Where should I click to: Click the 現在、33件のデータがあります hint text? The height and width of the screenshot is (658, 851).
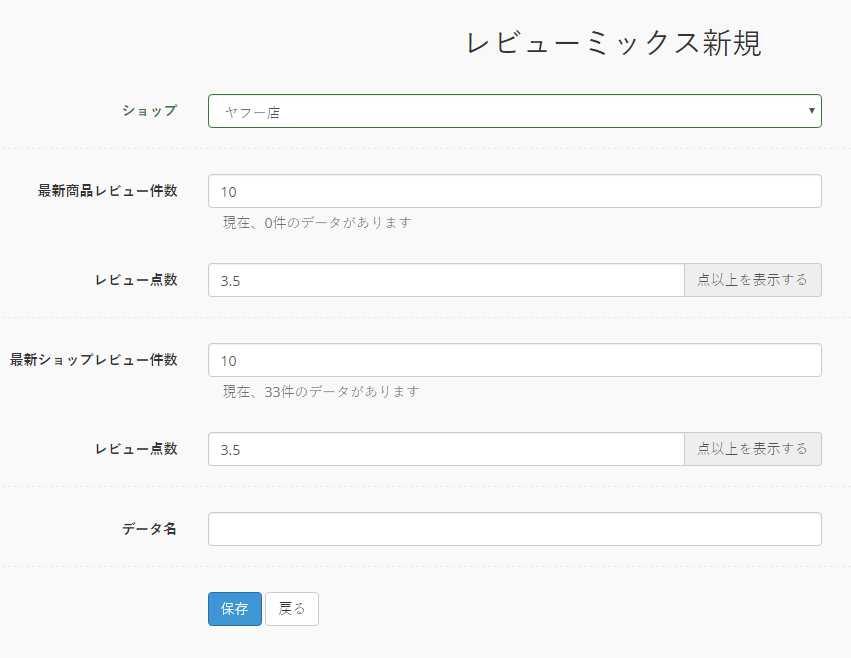pyautogui.click(x=321, y=392)
